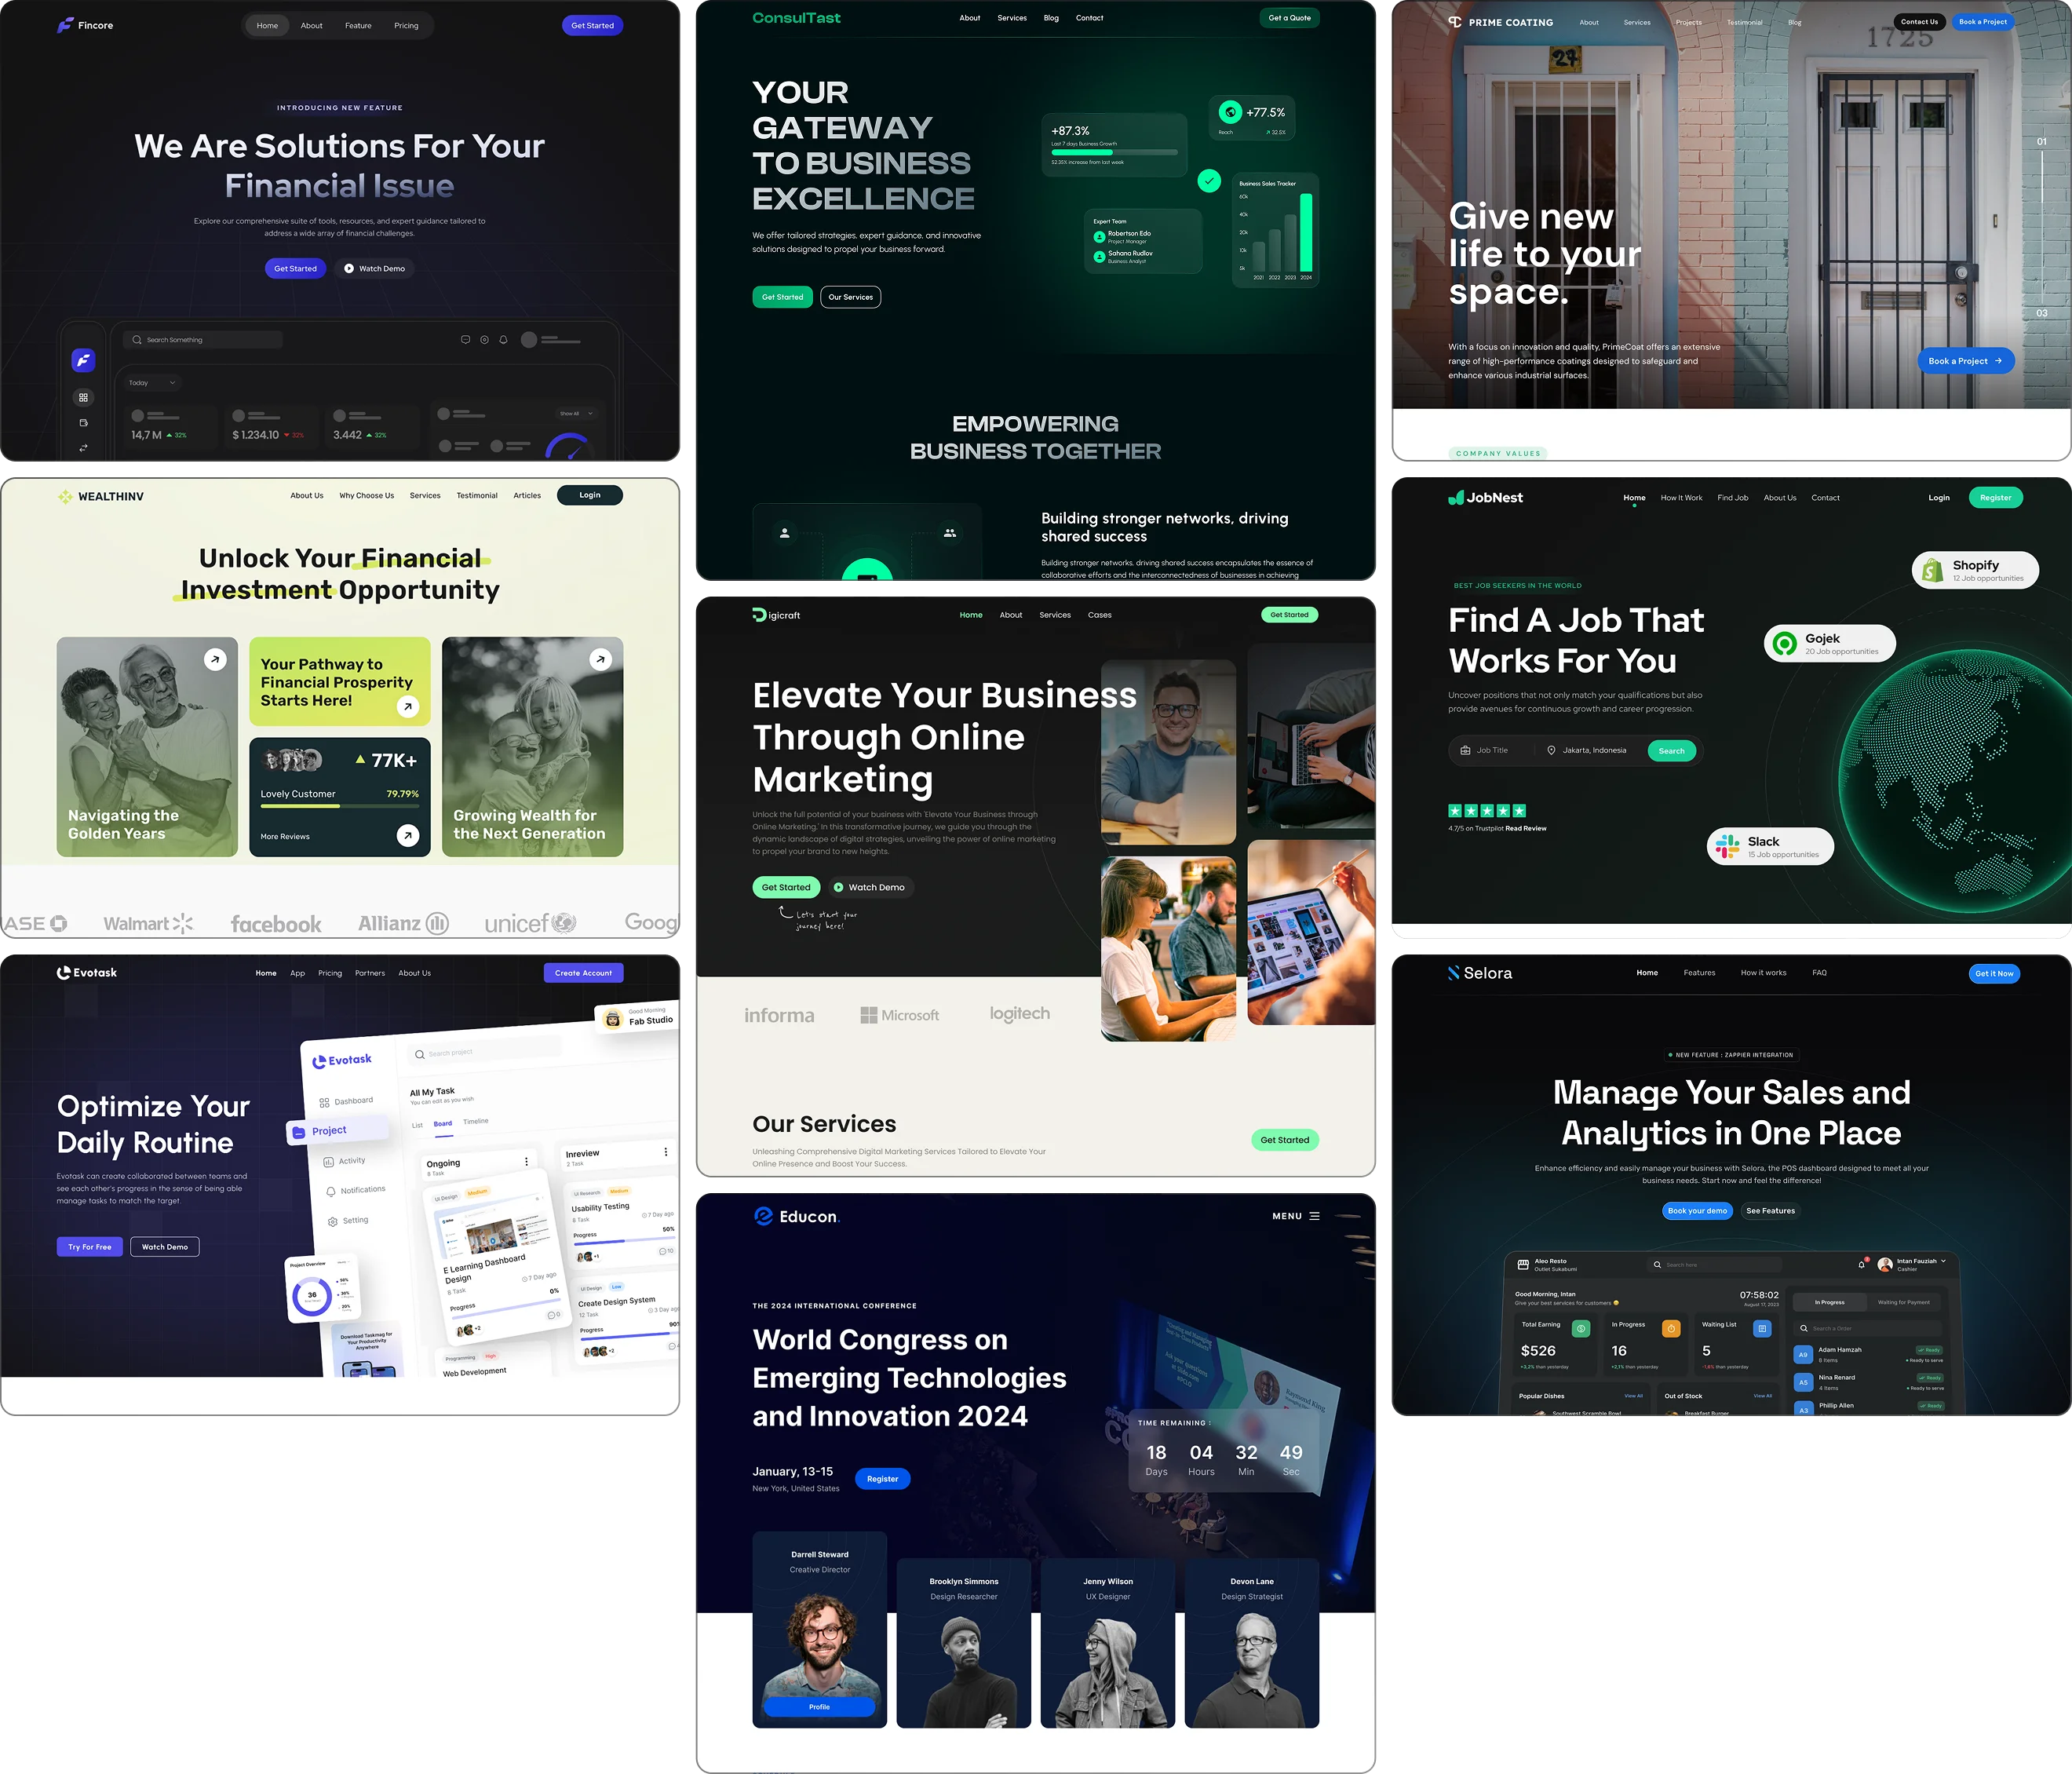The width and height of the screenshot is (2072, 1774).
Task: Click the business growth progress bar on ConsulTast
Action: pyautogui.click(x=1113, y=152)
